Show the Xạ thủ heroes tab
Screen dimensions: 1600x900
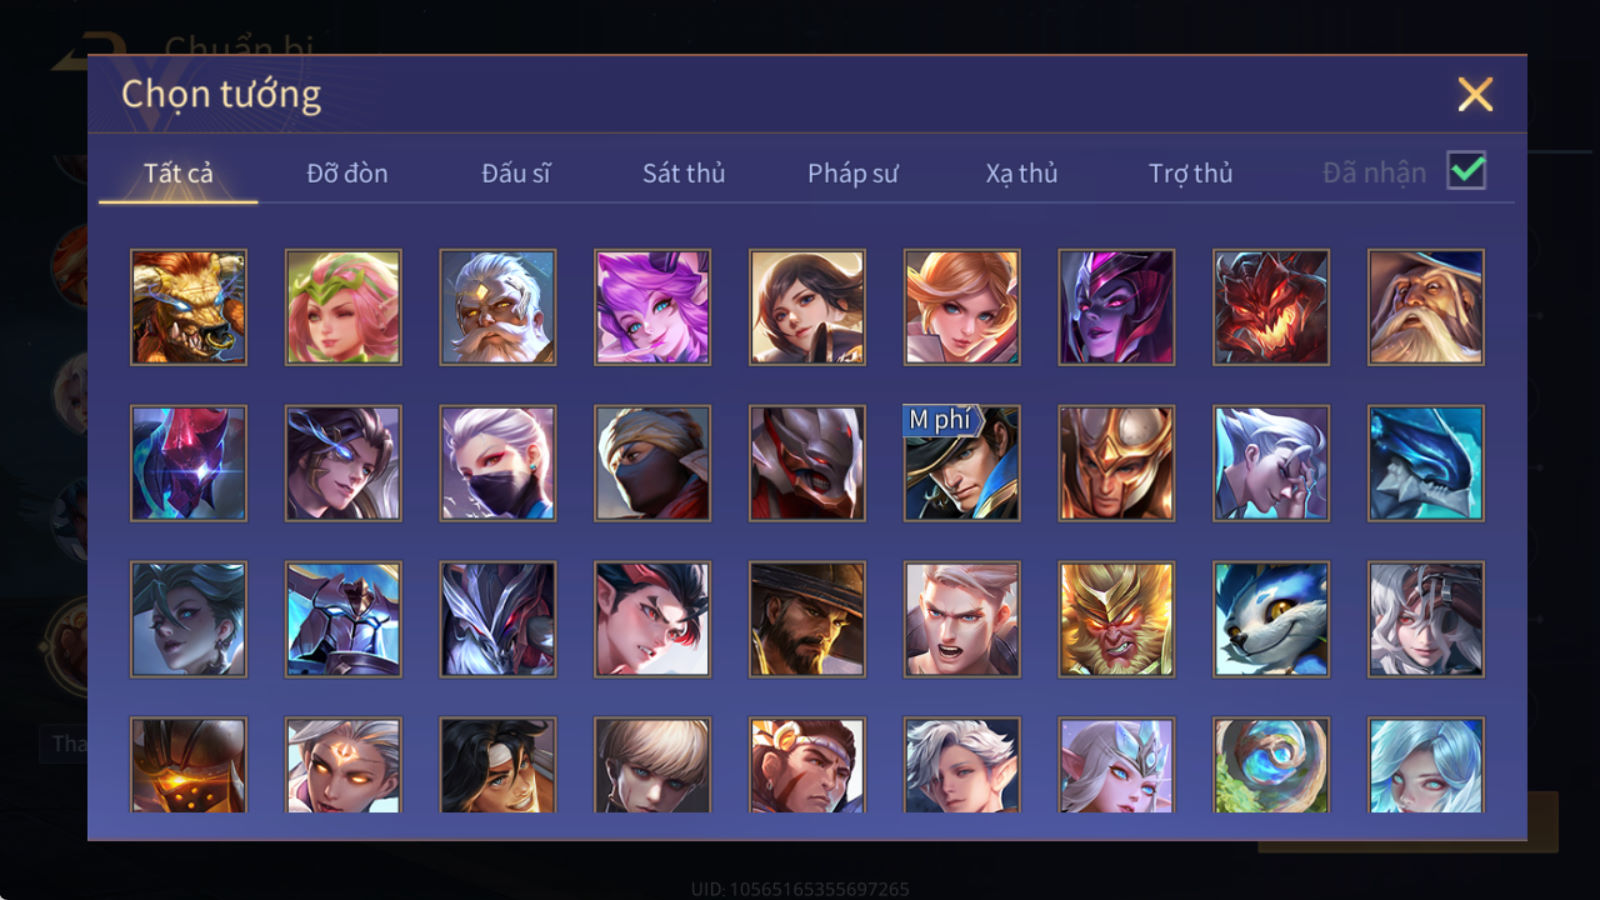1021,173
